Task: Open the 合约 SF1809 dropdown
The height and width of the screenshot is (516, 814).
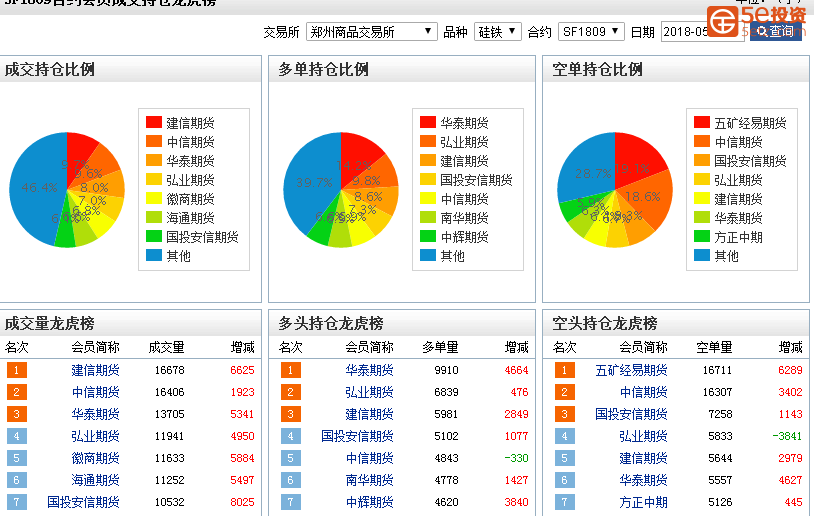Action: pos(591,32)
